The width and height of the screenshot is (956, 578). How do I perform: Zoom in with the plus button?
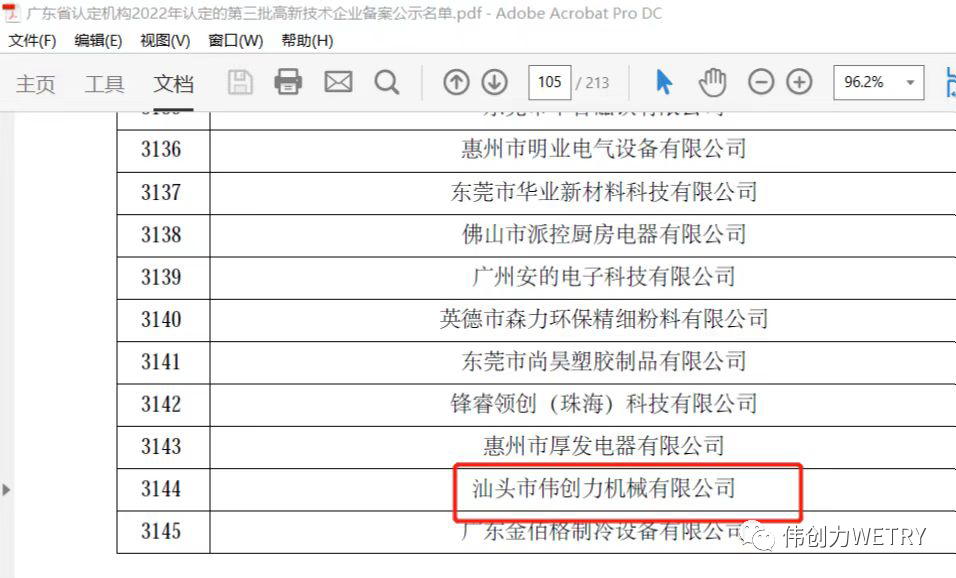pos(799,82)
